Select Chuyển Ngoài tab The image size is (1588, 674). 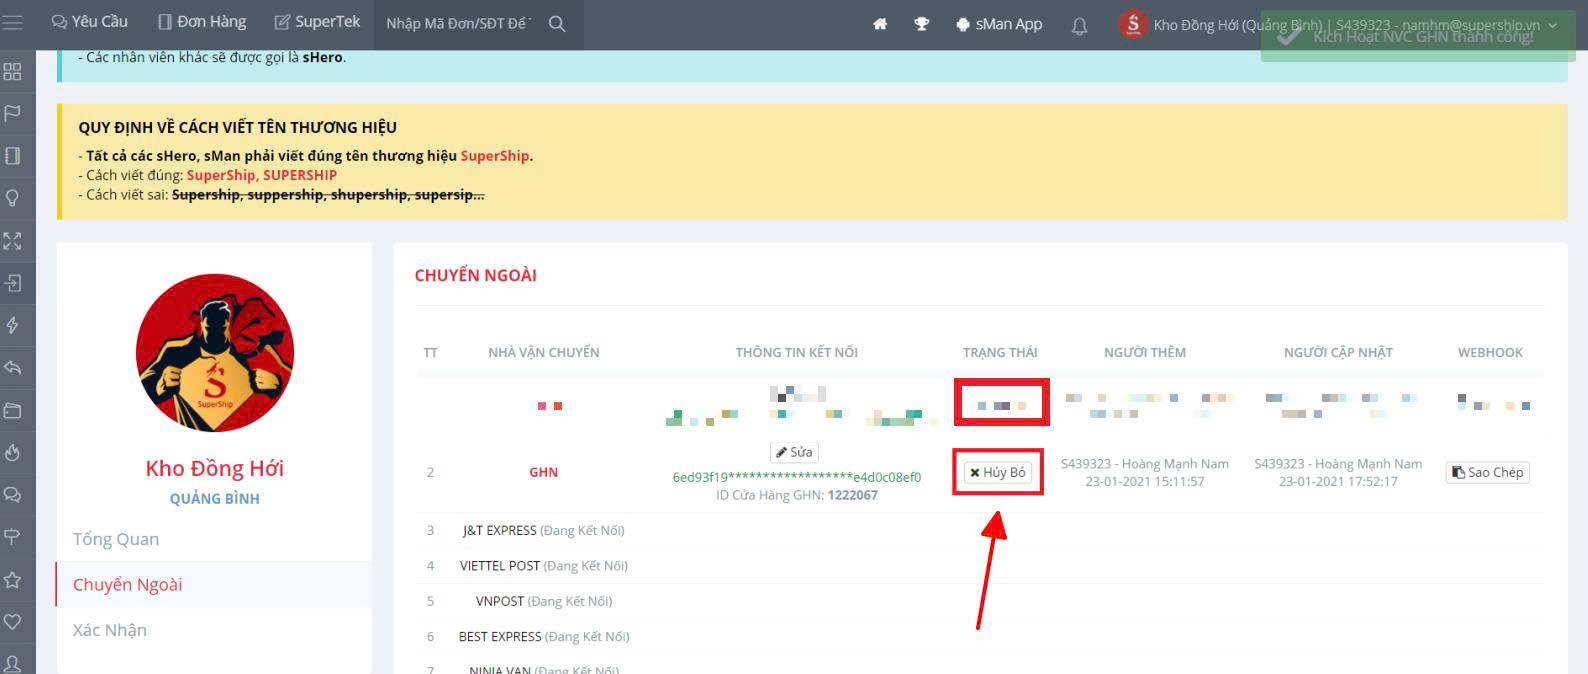click(214, 584)
